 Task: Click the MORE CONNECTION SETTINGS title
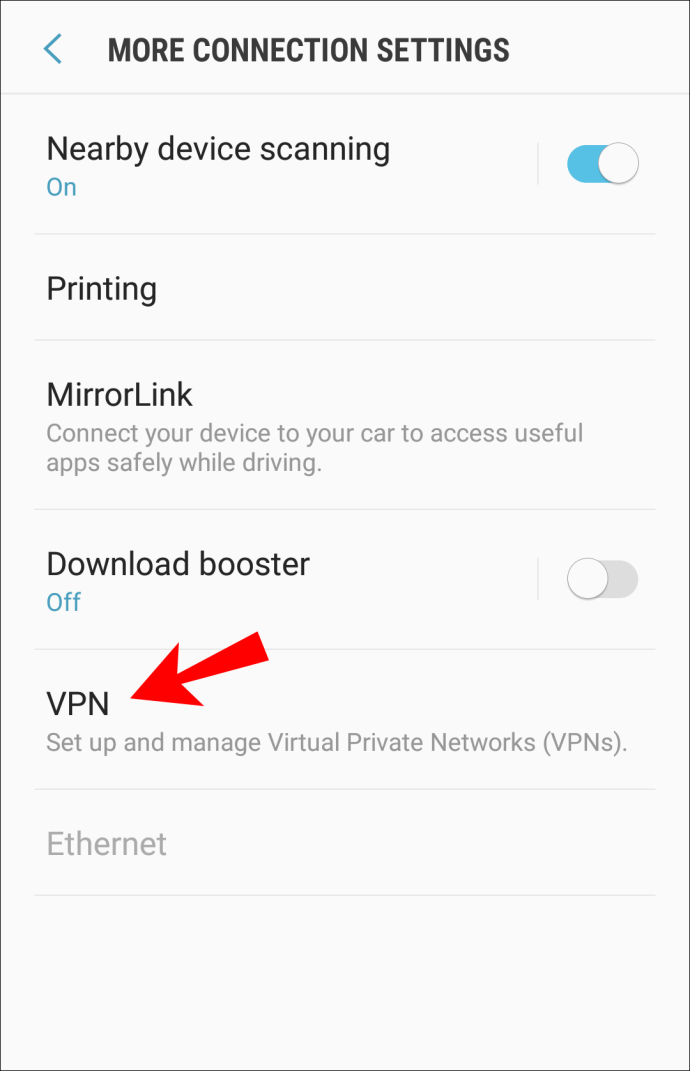pyautogui.click(x=309, y=50)
